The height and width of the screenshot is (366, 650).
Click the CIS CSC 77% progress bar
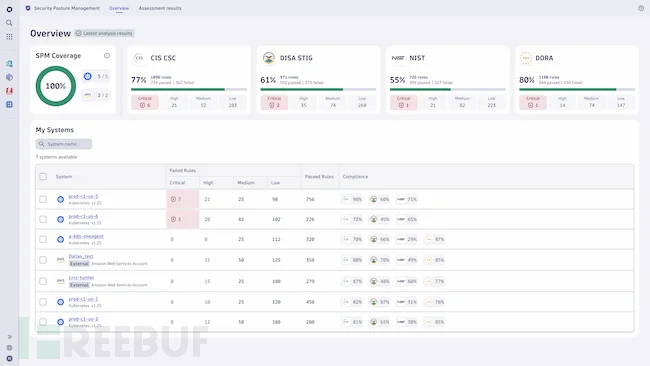189,89
